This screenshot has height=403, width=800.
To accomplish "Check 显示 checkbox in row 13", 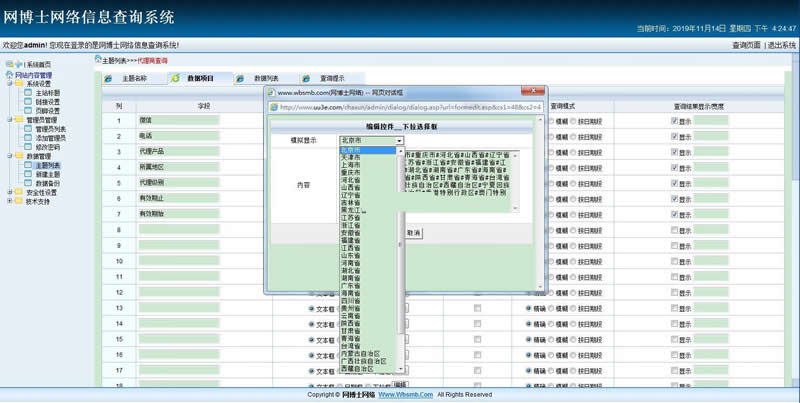I will tap(674, 308).
